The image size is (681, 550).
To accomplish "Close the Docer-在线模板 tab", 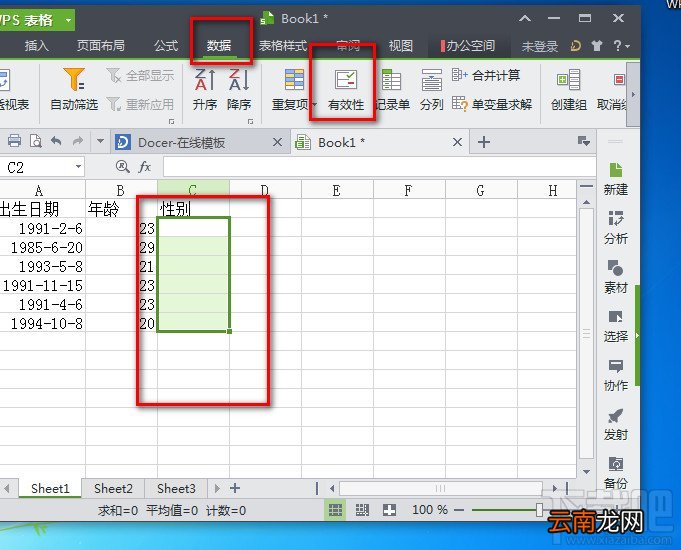I will pos(277,142).
